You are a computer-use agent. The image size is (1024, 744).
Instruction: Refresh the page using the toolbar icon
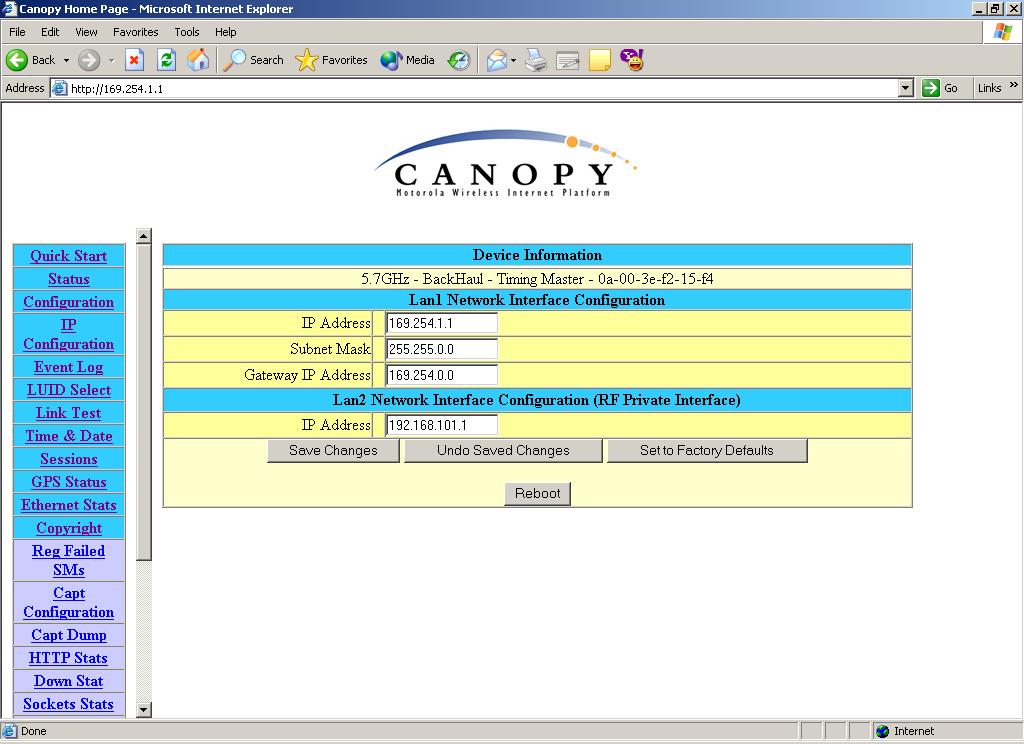pyautogui.click(x=166, y=60)
